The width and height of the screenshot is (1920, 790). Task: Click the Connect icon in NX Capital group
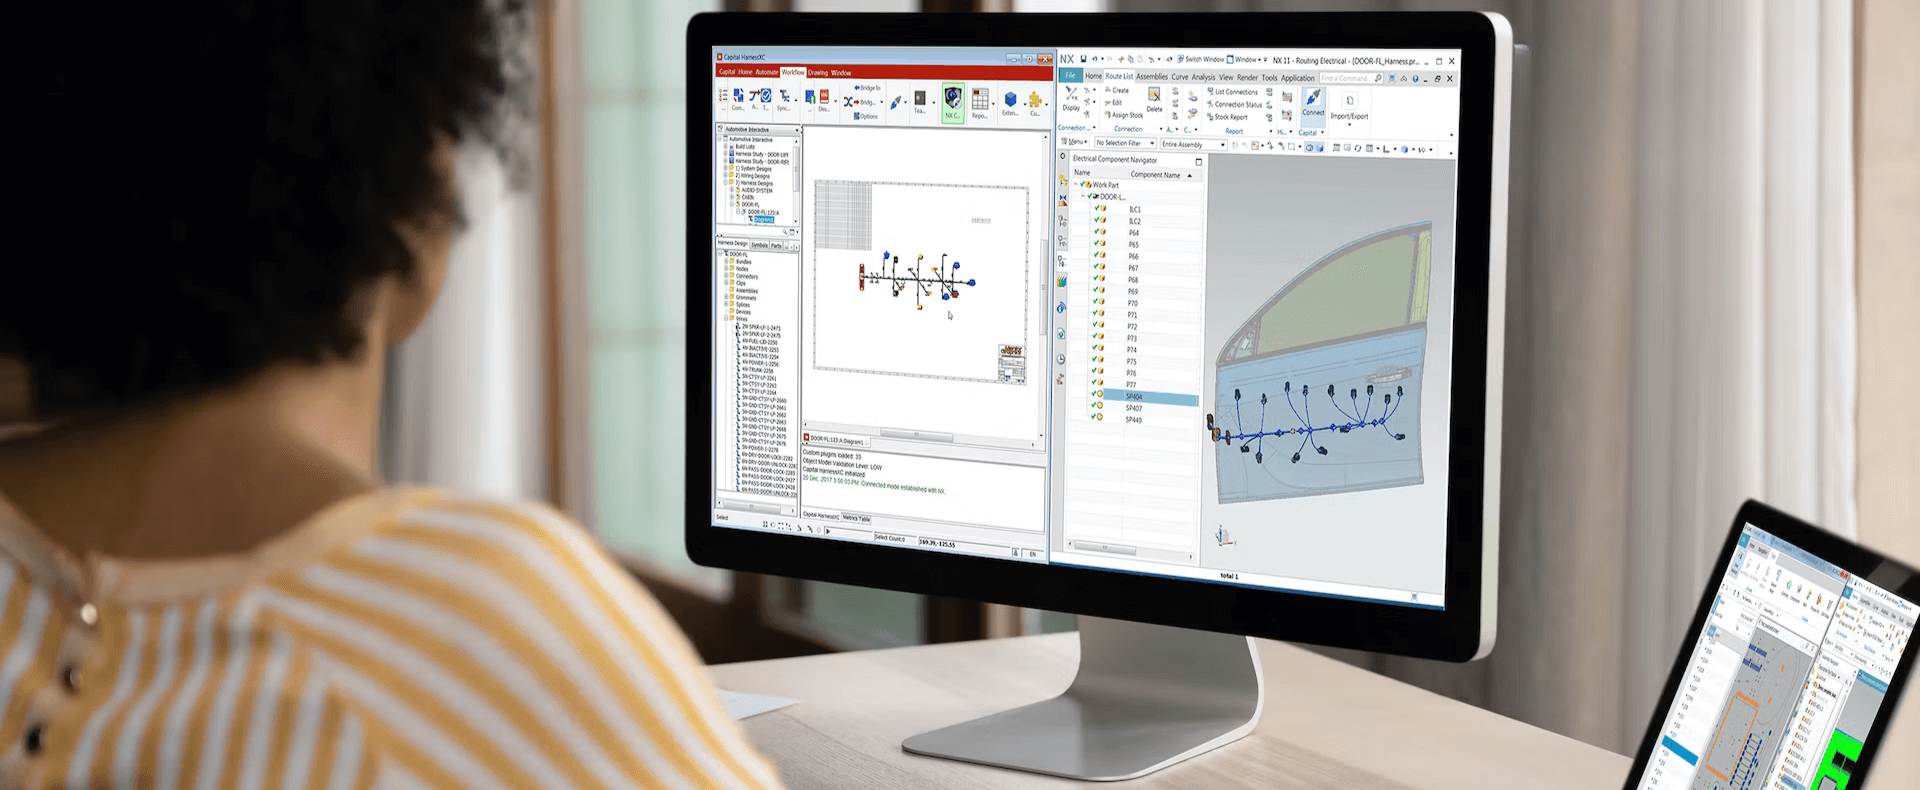[1313, 100]
